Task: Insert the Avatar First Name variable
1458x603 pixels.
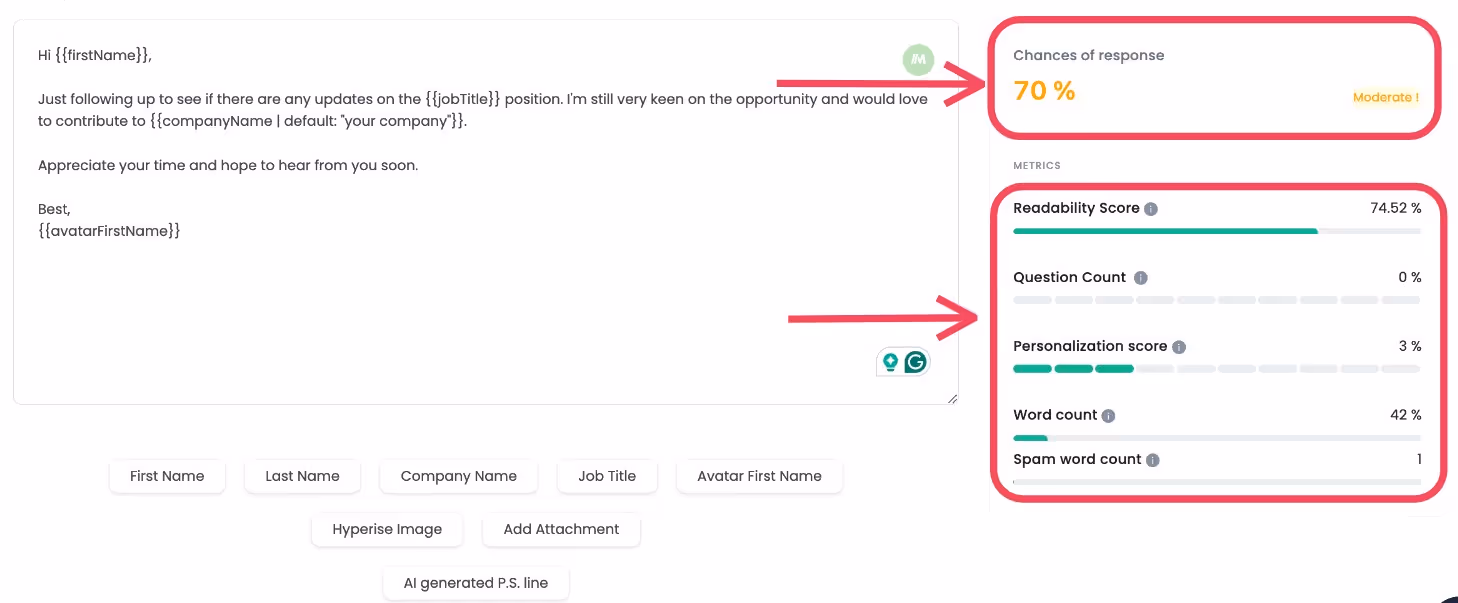Action: 759,476
